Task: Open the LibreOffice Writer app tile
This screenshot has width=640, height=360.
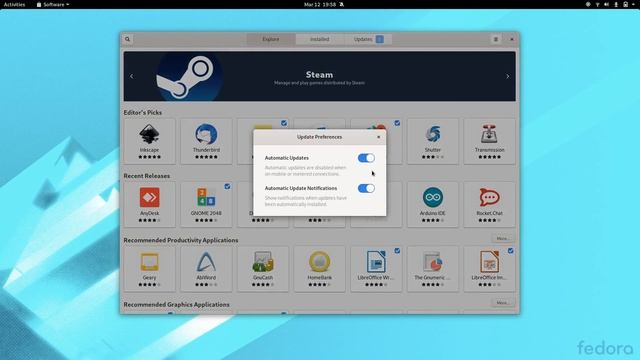Action: (x=376, y=269)
